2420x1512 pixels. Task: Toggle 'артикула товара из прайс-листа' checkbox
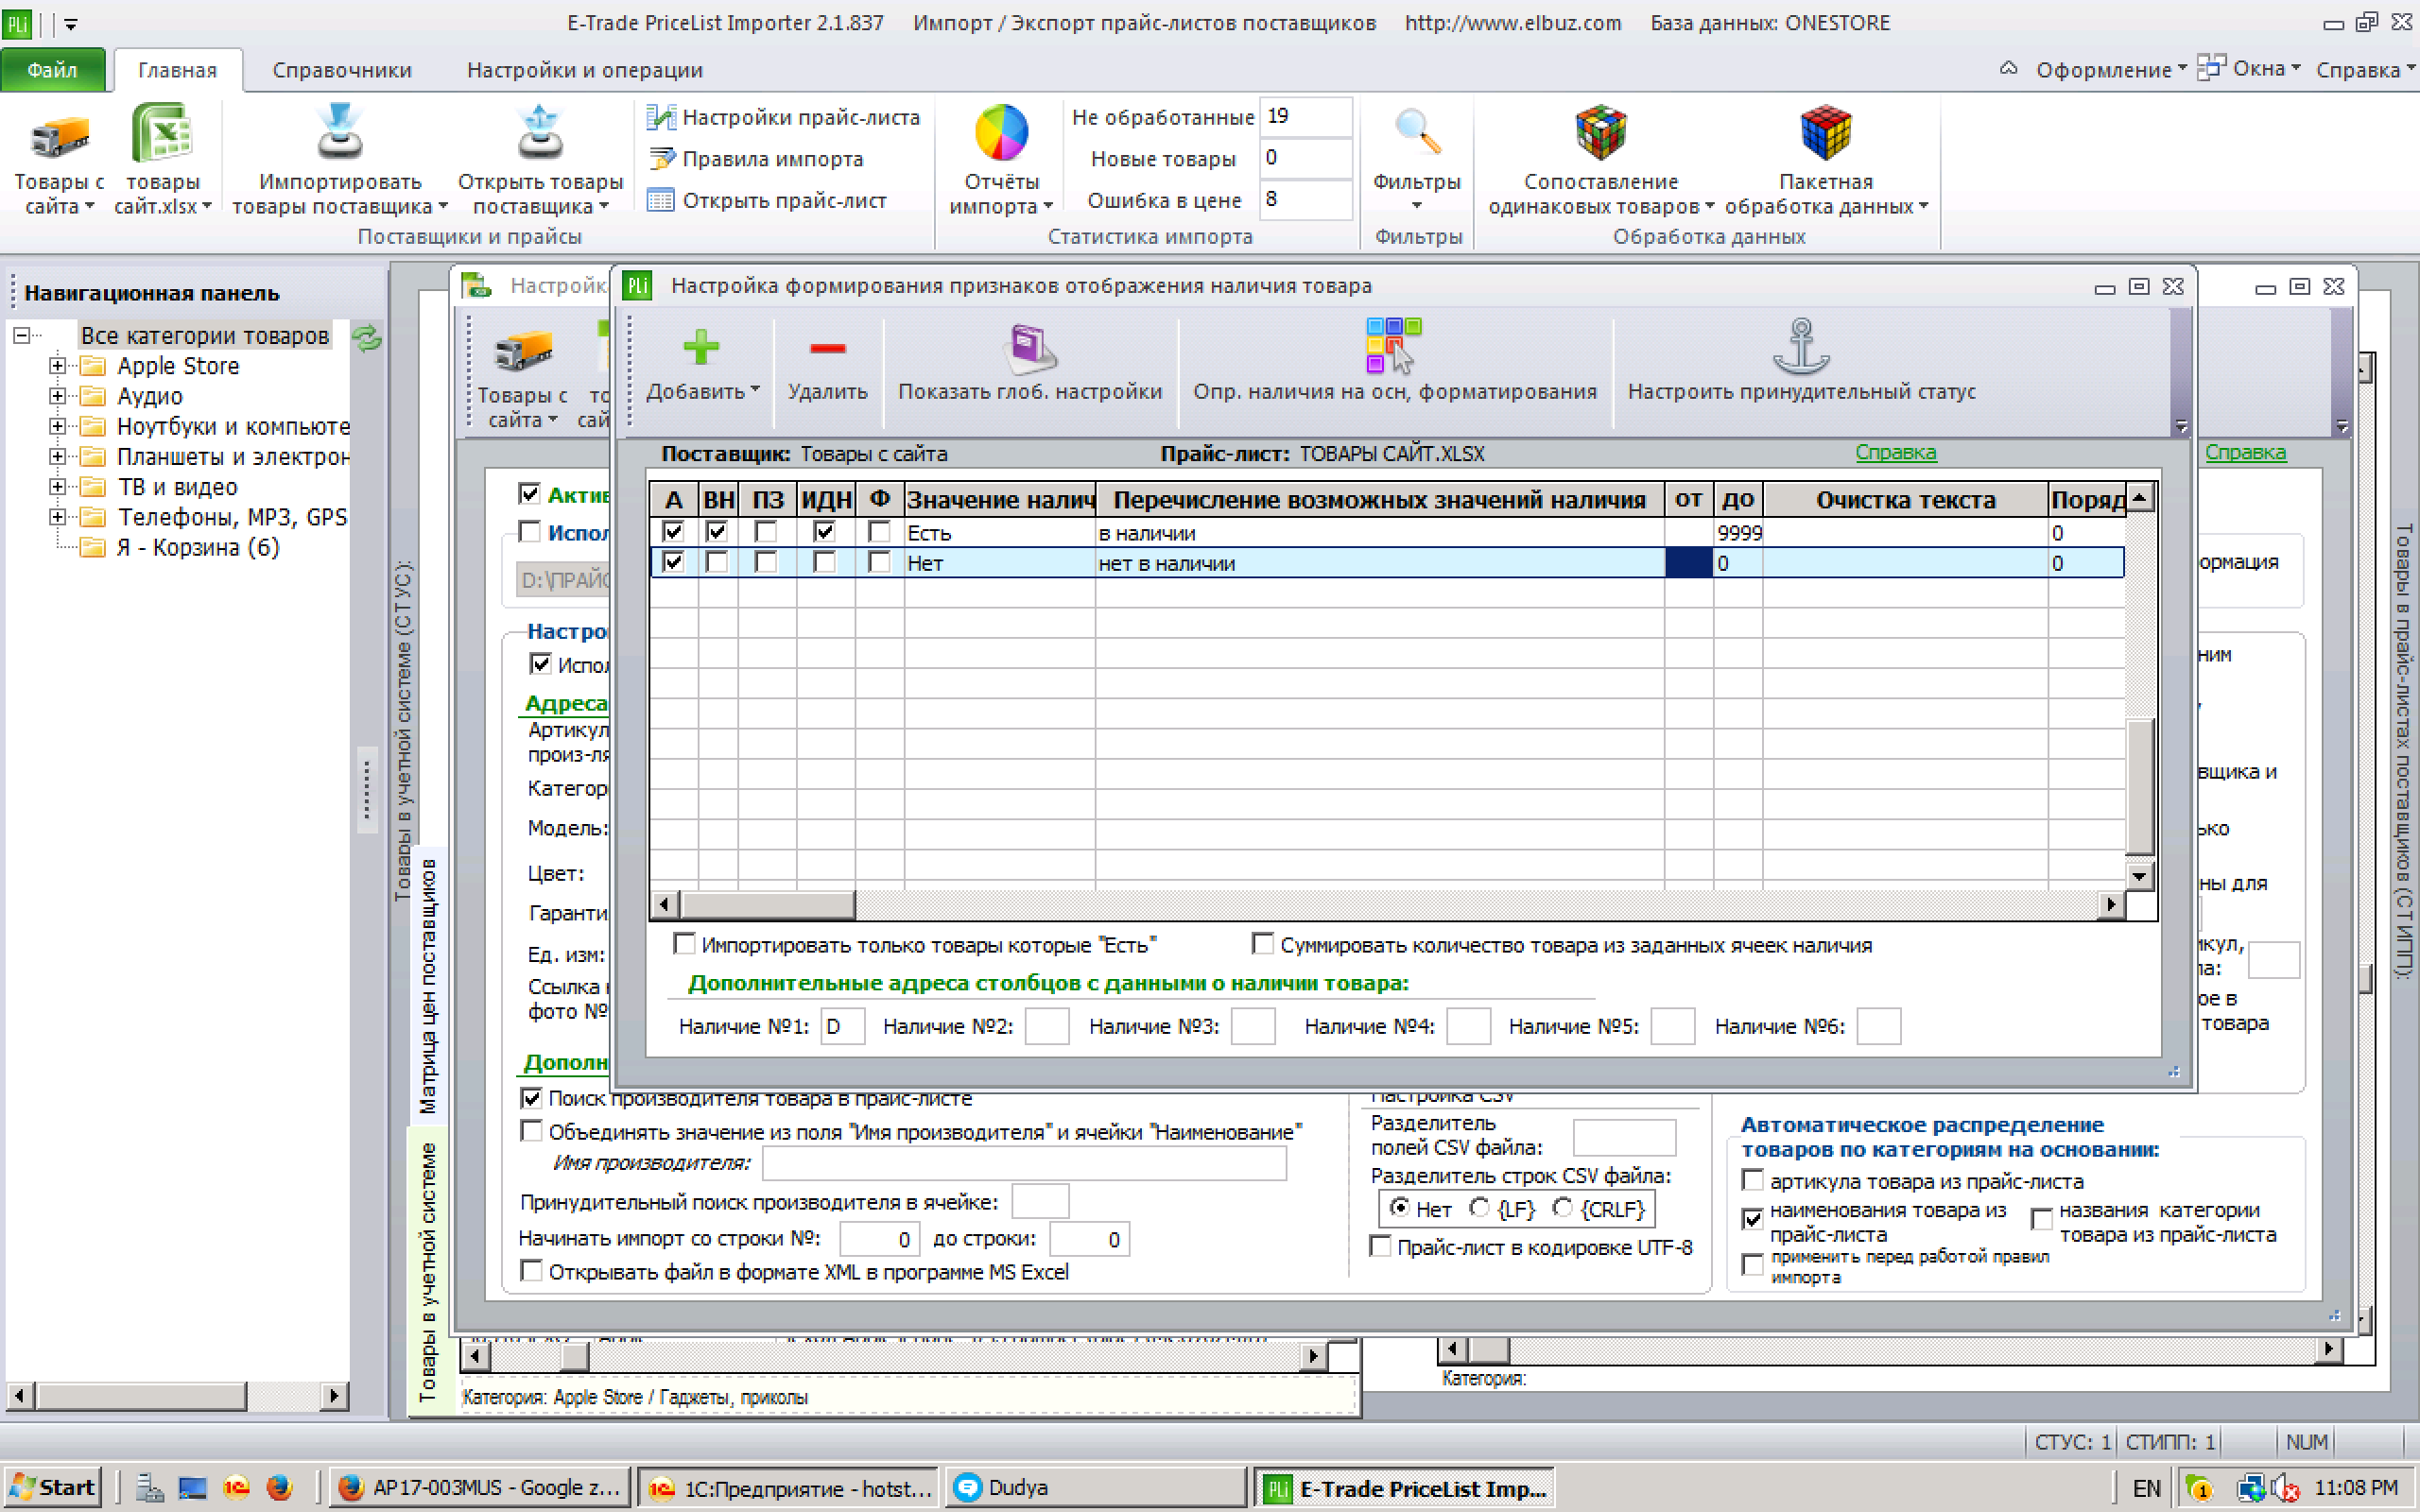coord(1752,1180)
